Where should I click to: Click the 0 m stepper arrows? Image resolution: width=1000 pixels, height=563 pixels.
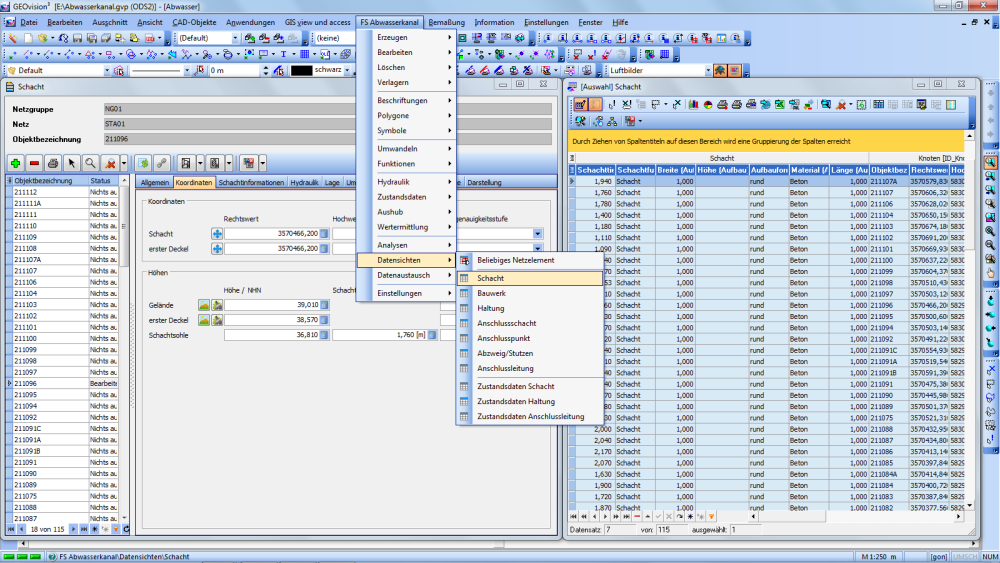pyautogui.click(x=266, y=70)
